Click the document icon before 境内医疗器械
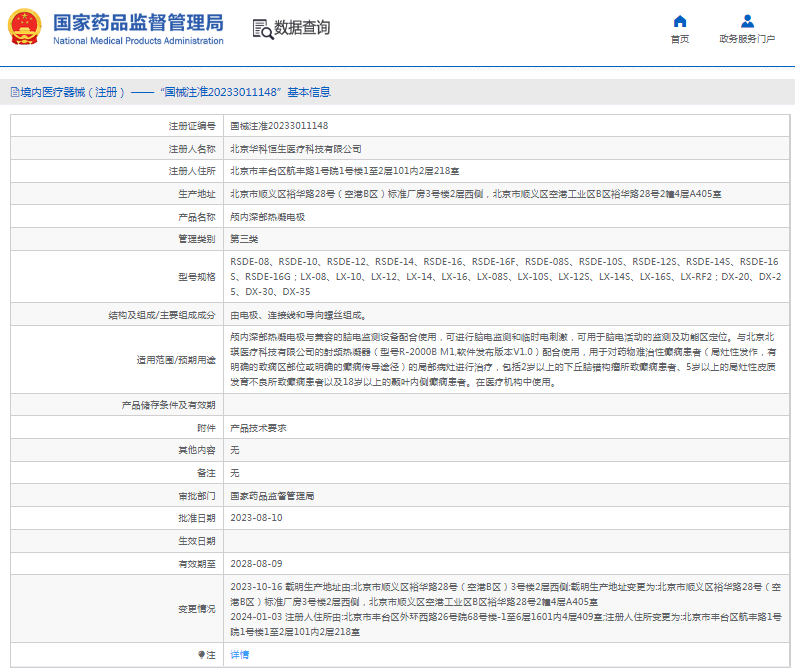Viewport: 795px width, 672px height. coord(15,92)
